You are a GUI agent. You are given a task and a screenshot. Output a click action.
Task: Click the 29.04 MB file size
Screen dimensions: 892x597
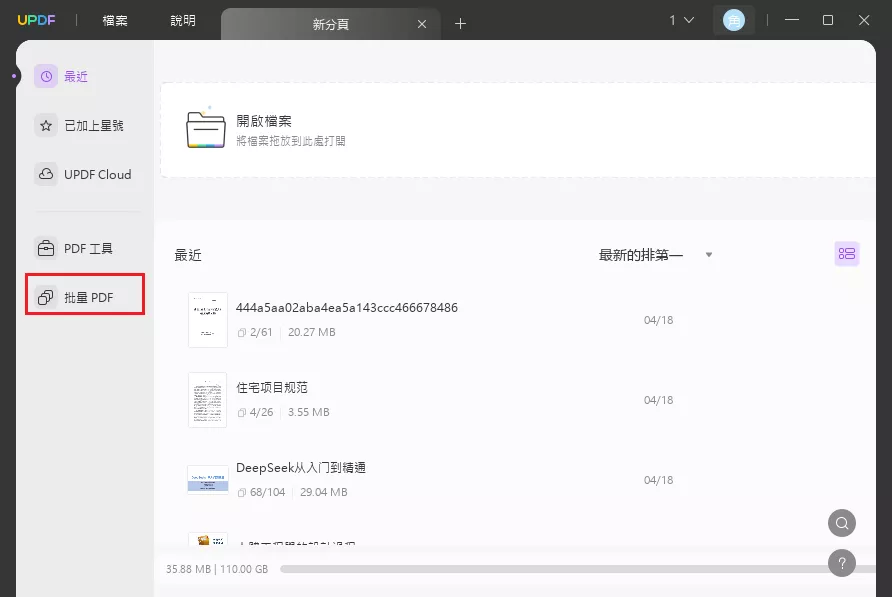point(324,492)
